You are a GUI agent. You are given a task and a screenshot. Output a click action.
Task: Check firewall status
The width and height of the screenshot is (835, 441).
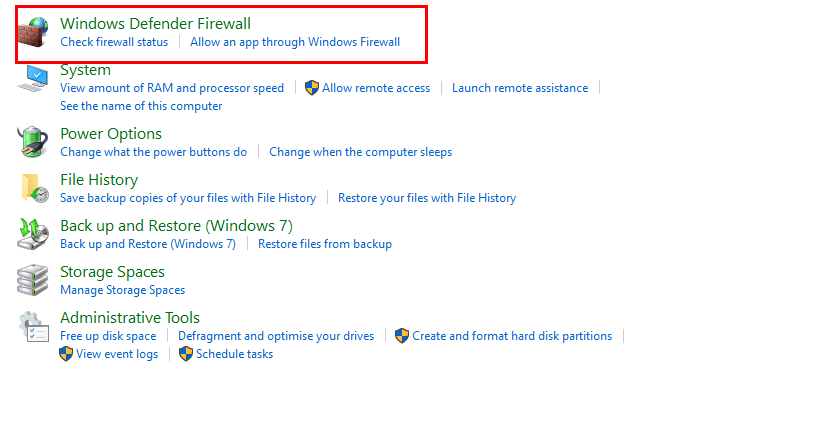114,42
